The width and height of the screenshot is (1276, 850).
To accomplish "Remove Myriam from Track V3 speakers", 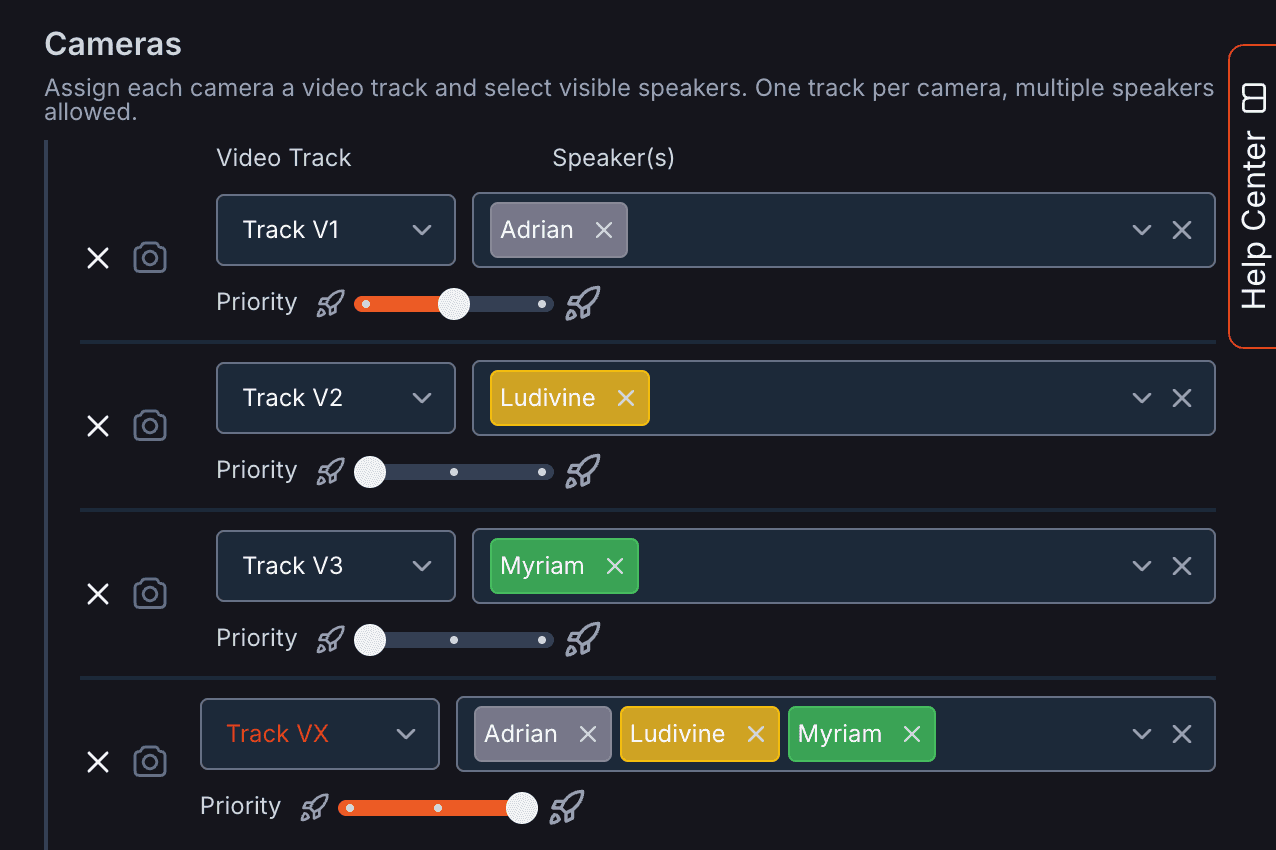I will [x=614, y=565].
